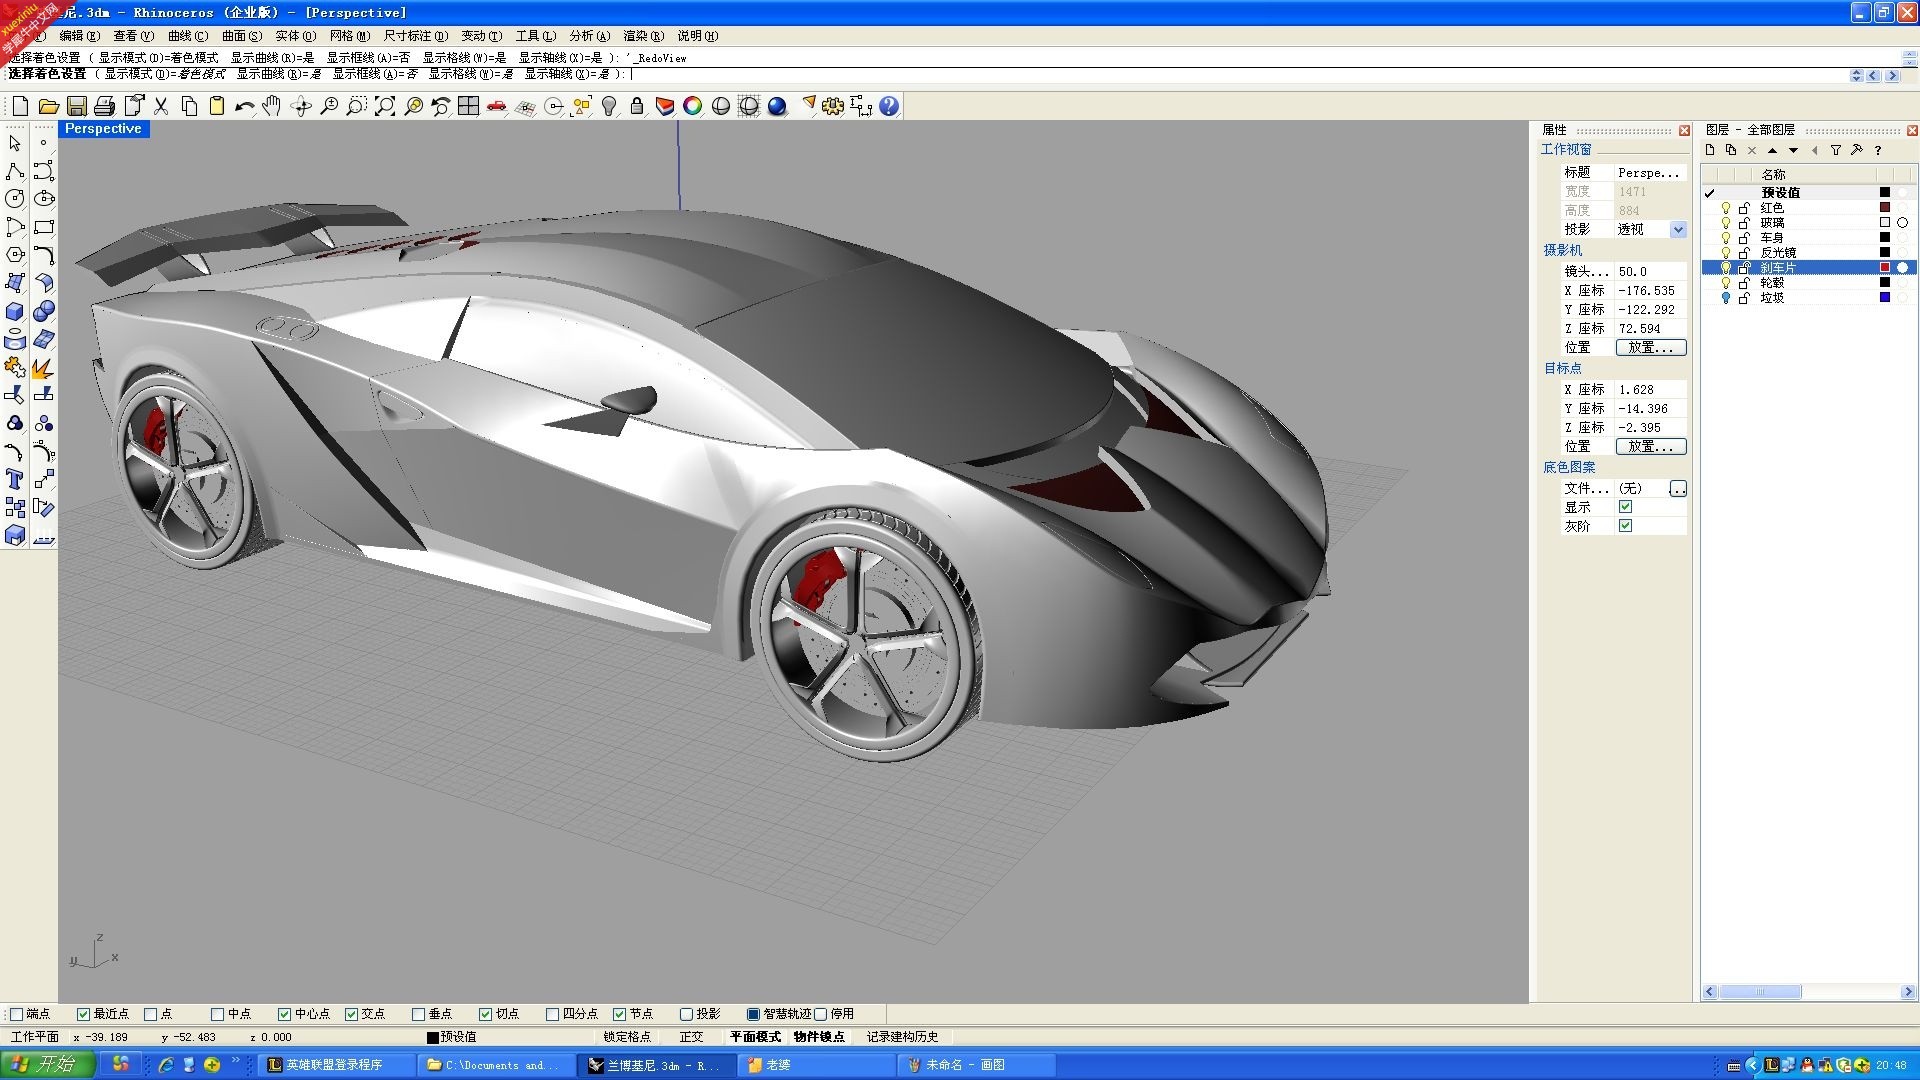This screenshot has width=1920, height=1080.
Task: Open the options gear icon
Action: 833,106
